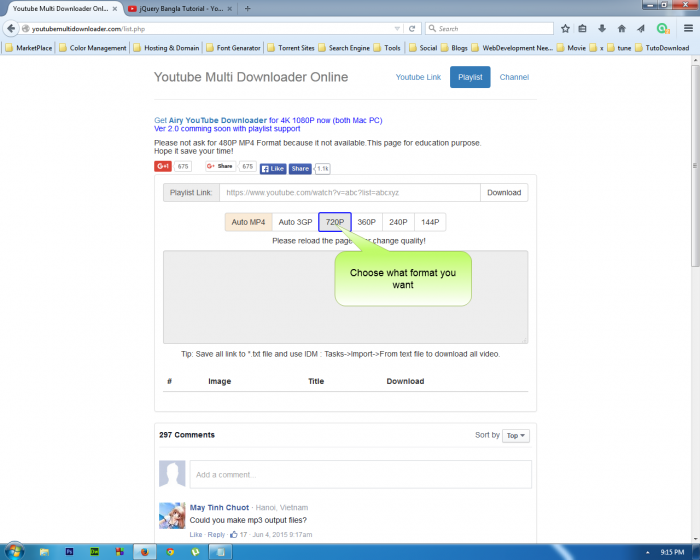Screen dimensions: 700x560
Task: Open the Sort by Top dropdown
Action: click(x=516, y=435)
